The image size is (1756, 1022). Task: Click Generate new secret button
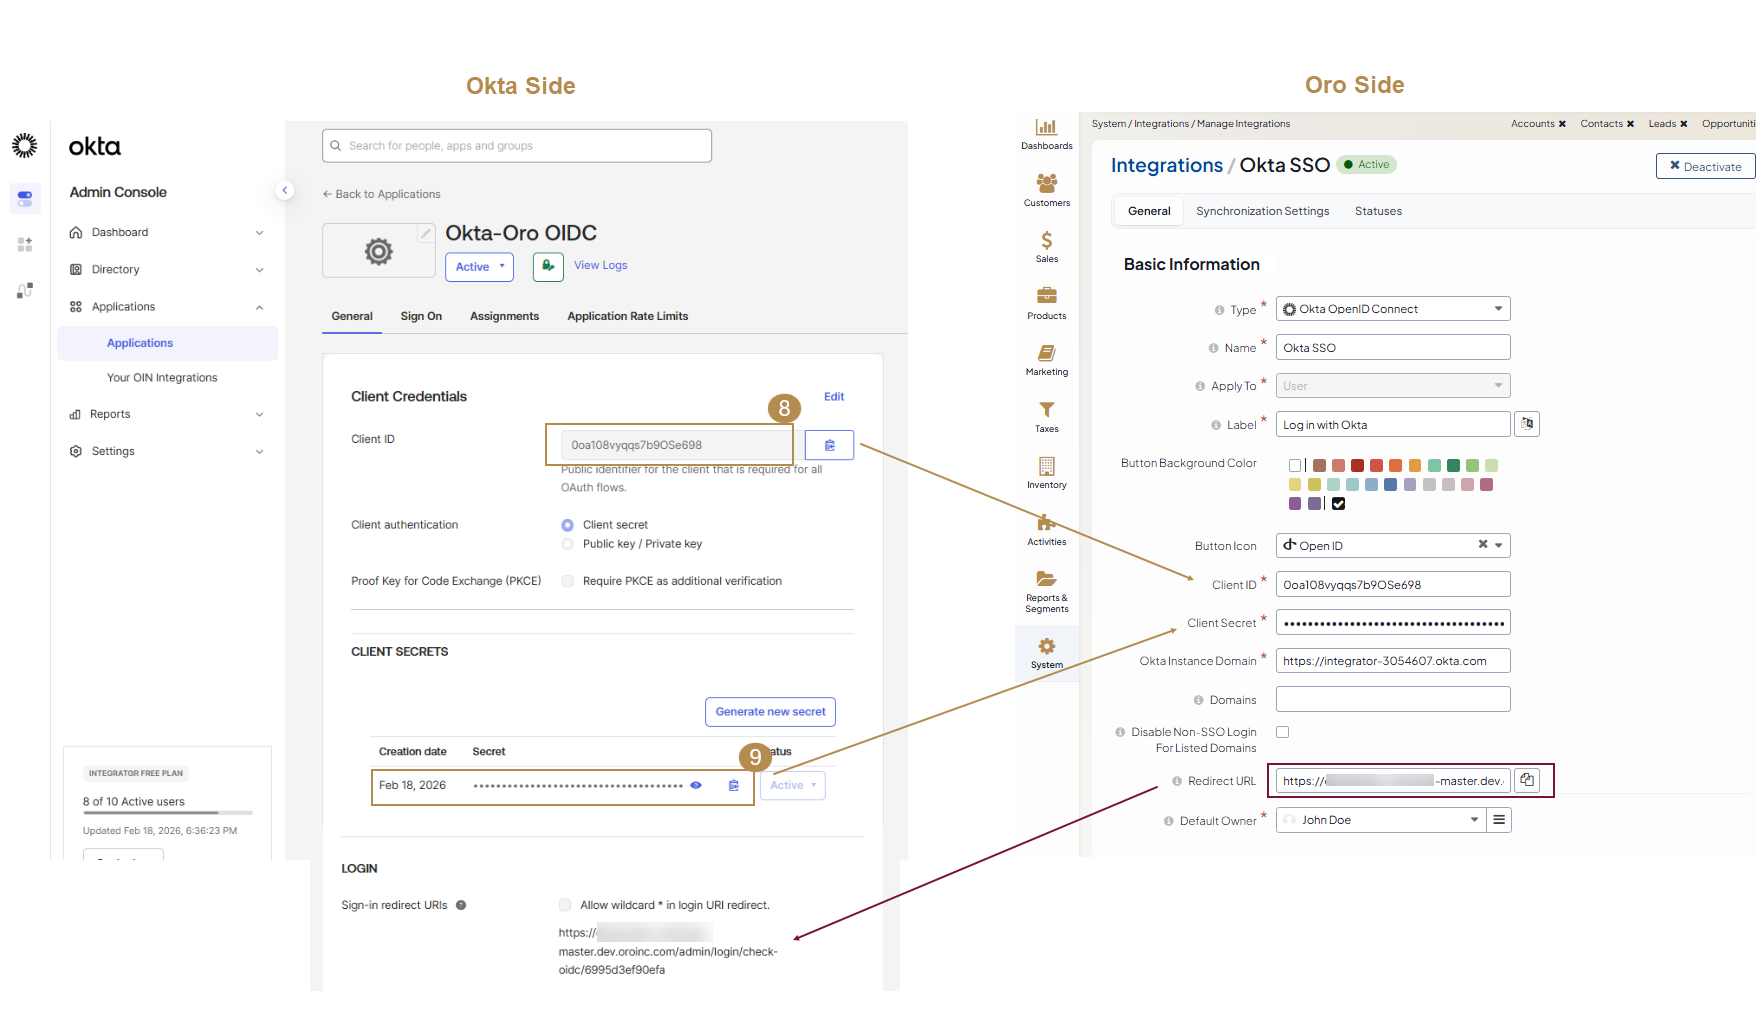point(770,712)
